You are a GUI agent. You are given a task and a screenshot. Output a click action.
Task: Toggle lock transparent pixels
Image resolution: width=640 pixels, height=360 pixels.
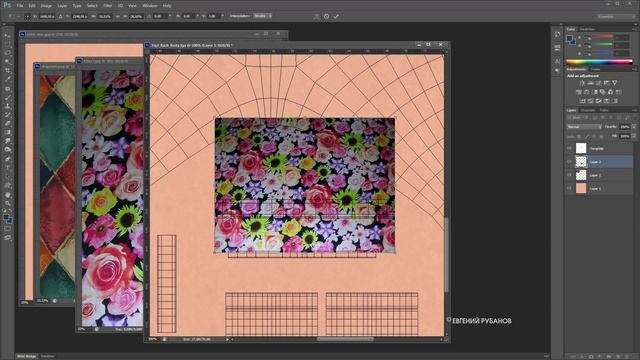click(x=579, y=136)
